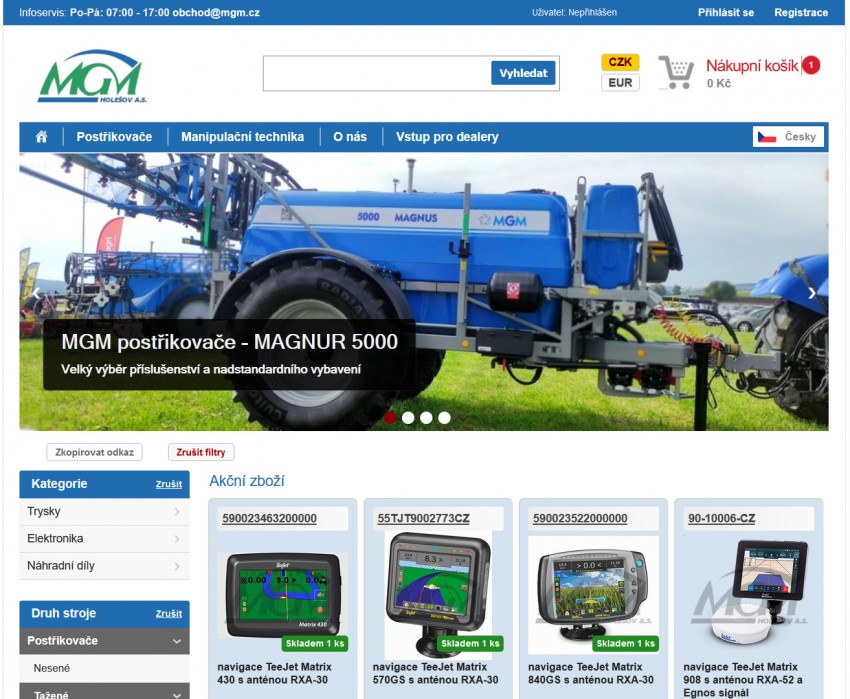Open the Matrix 430 product image

283,595
